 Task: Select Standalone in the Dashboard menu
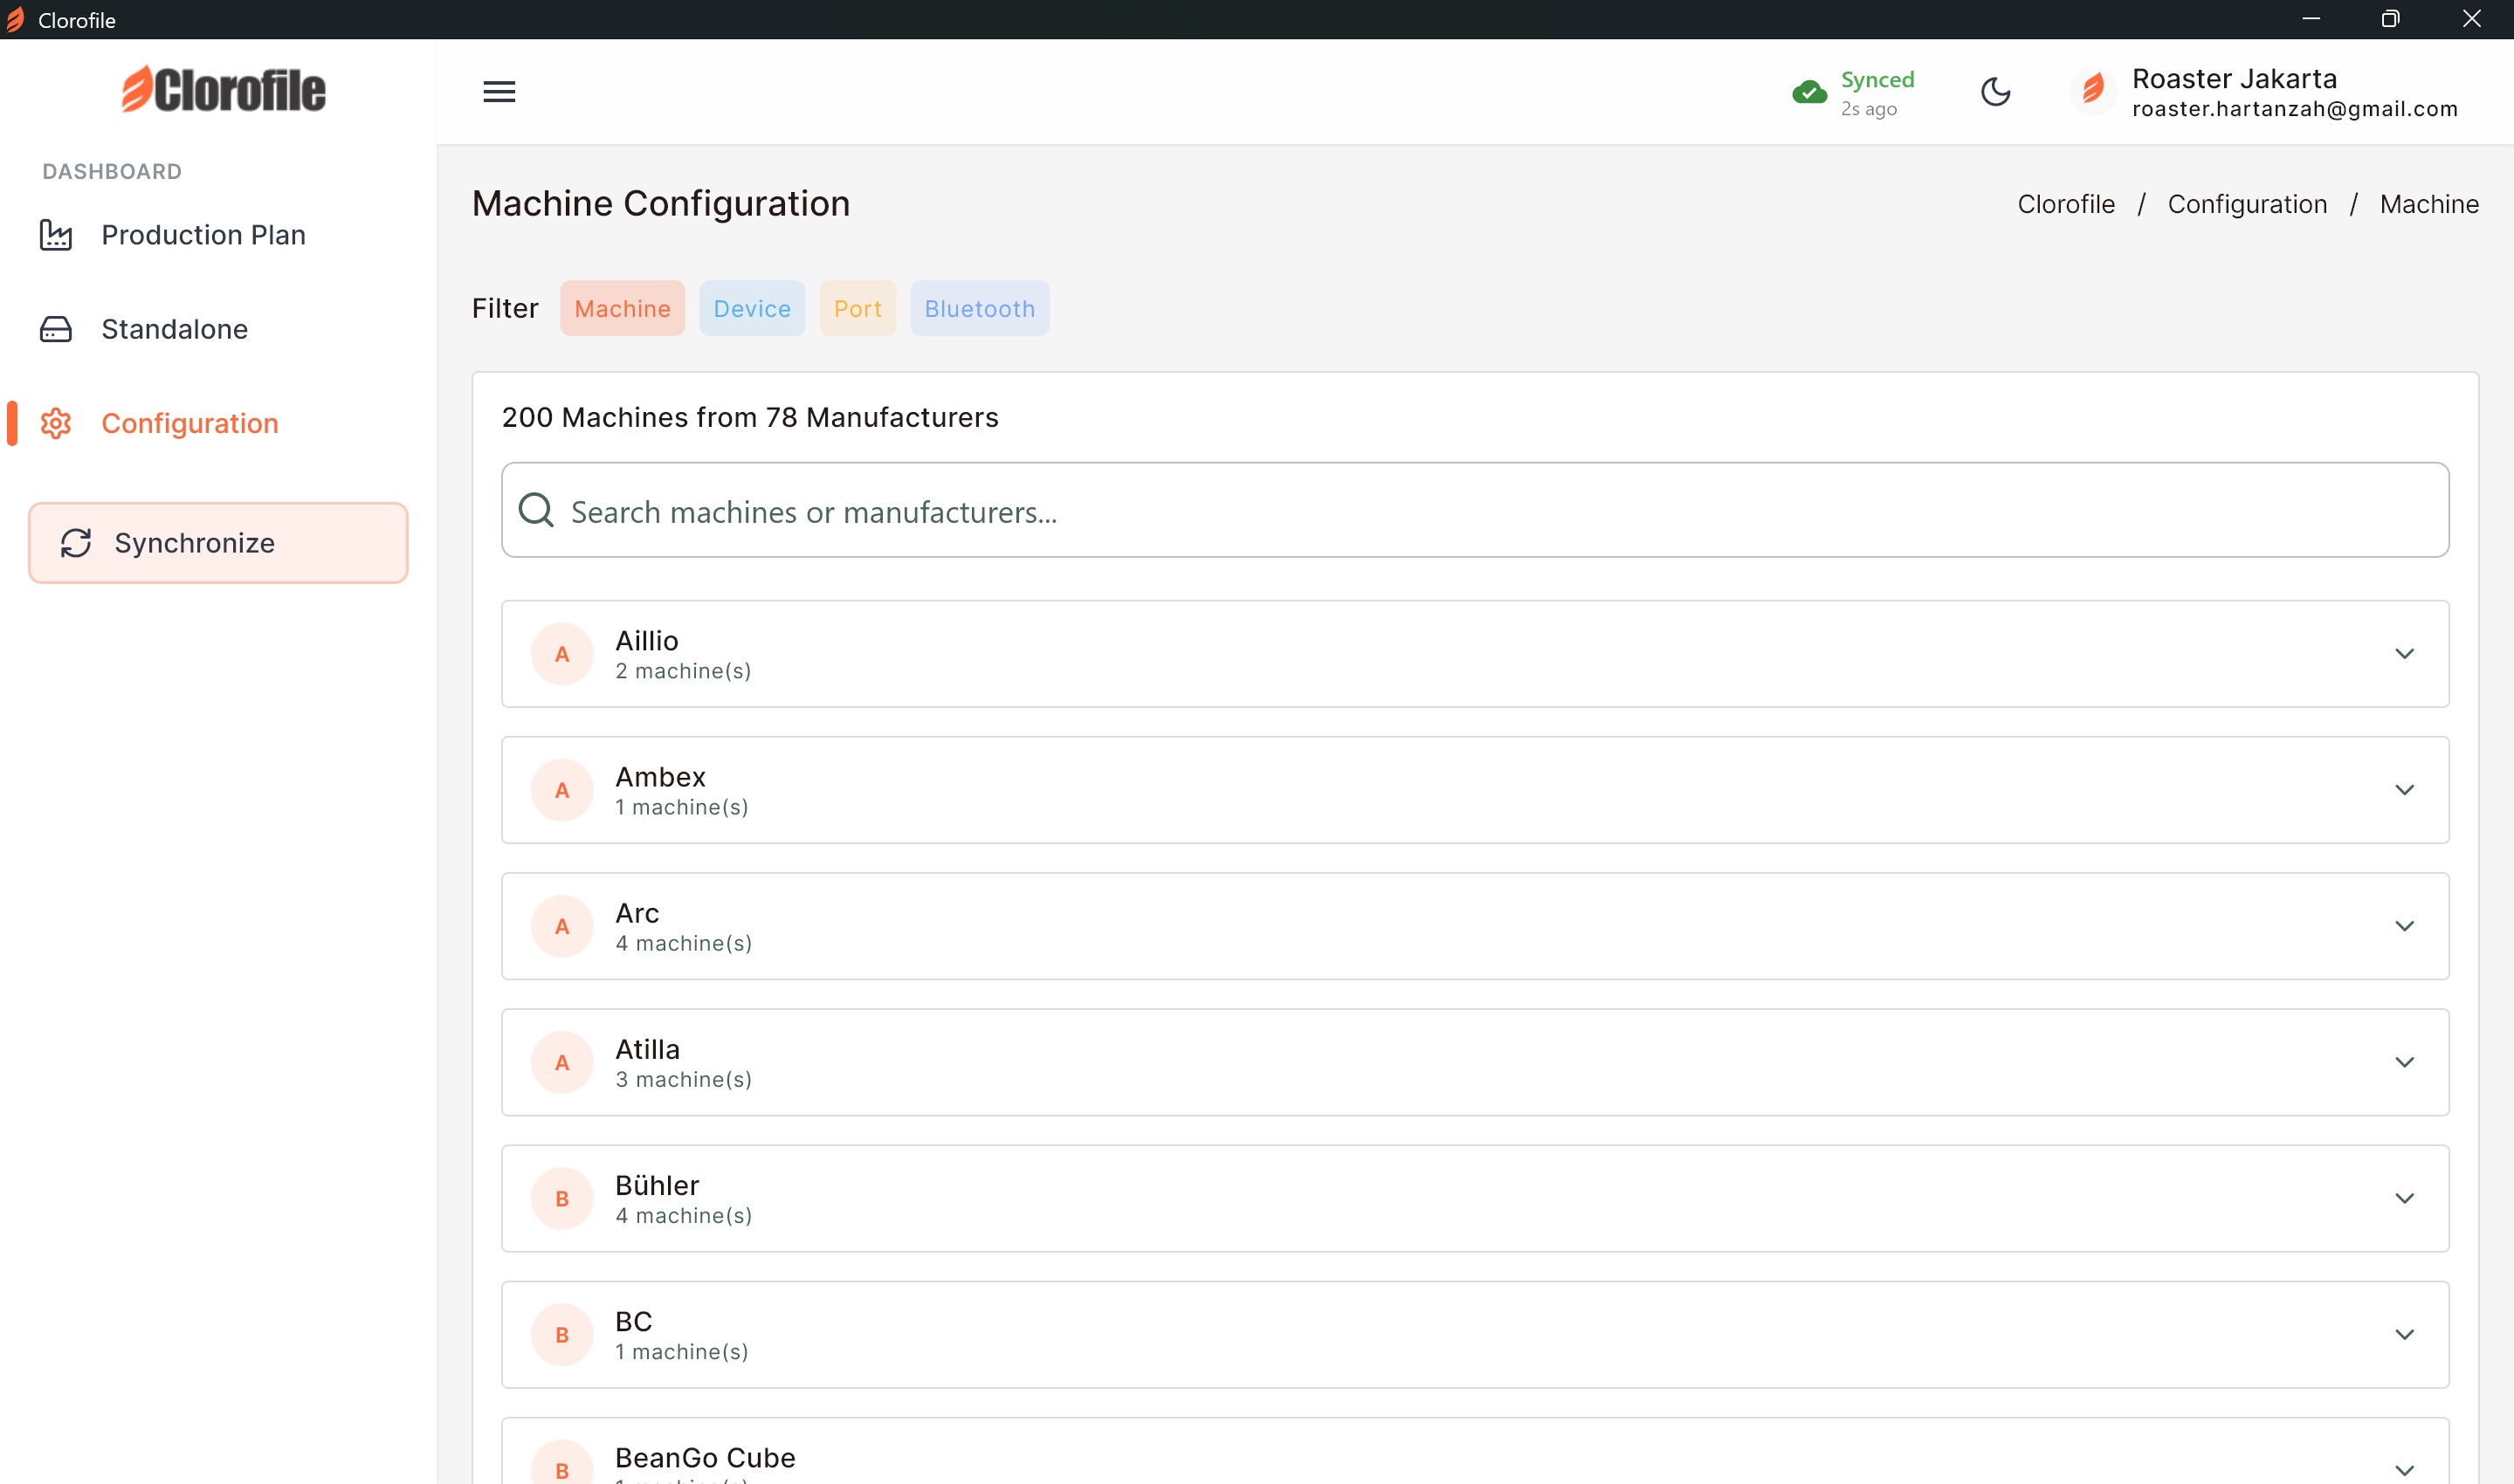pyautogui.click(x=174, y=328)
